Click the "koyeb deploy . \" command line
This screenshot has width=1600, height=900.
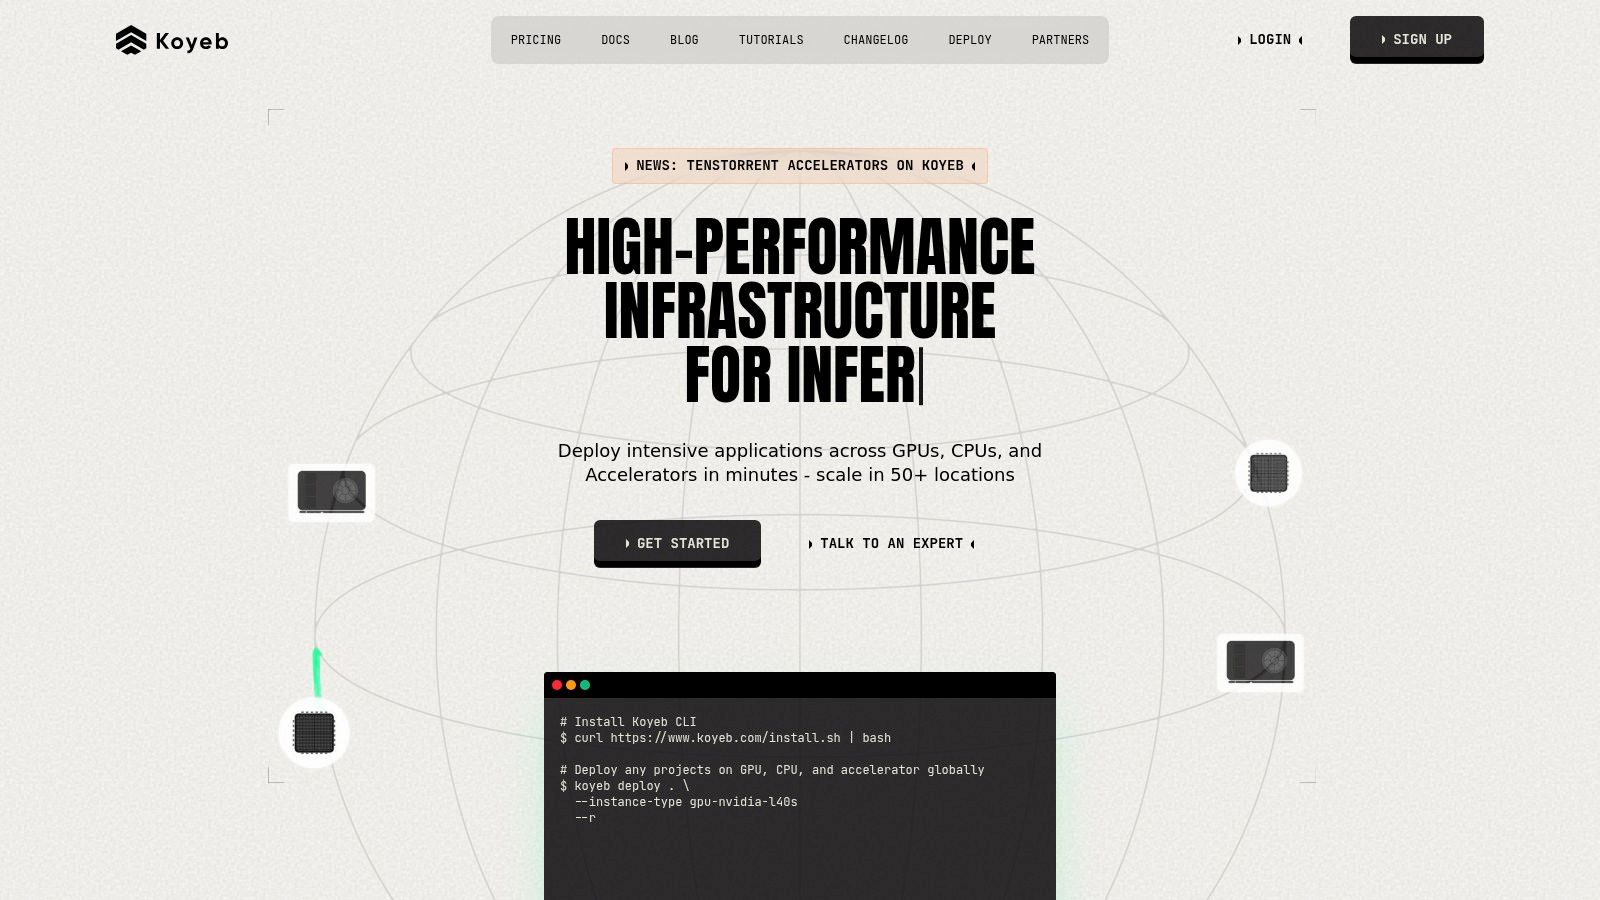pyautogui.click(x=624, y=786)
